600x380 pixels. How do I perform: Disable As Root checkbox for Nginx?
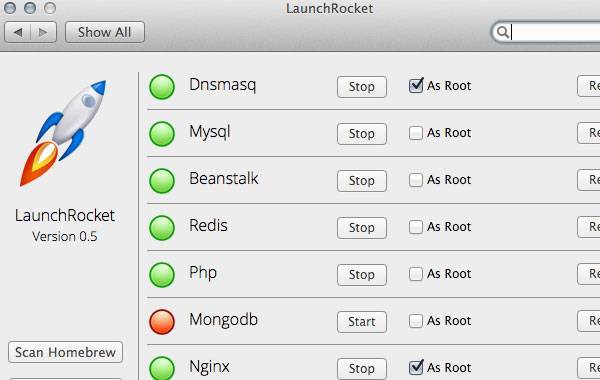(x=416, y=367)
